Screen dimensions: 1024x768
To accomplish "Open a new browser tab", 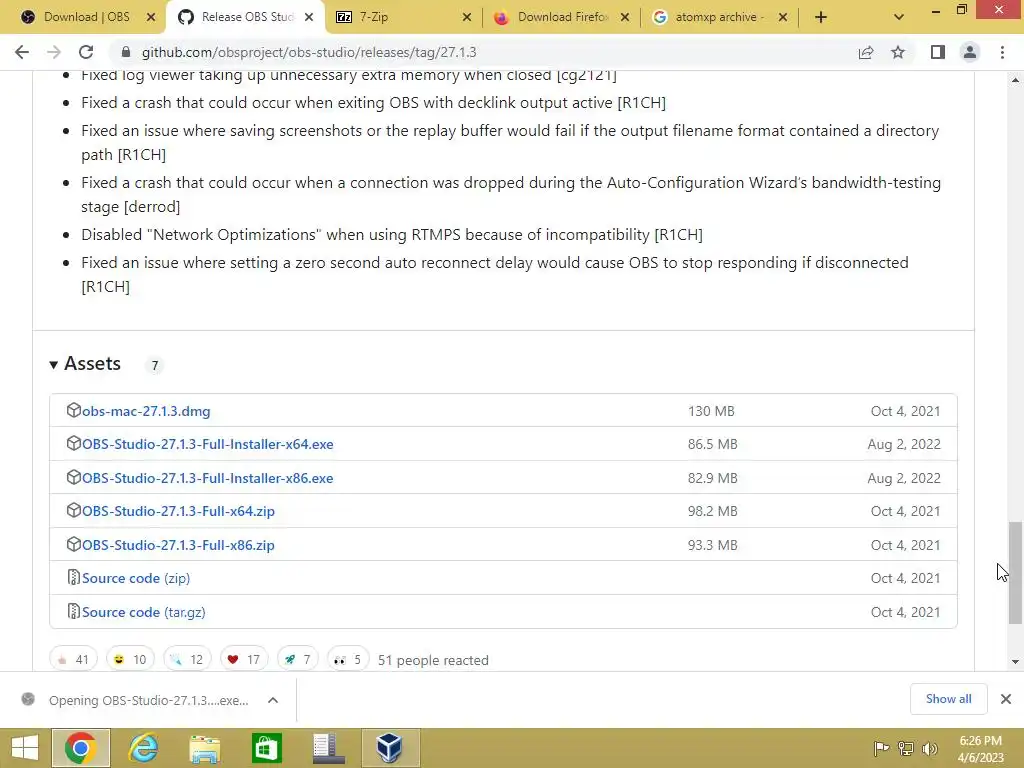I will [821, 18].
